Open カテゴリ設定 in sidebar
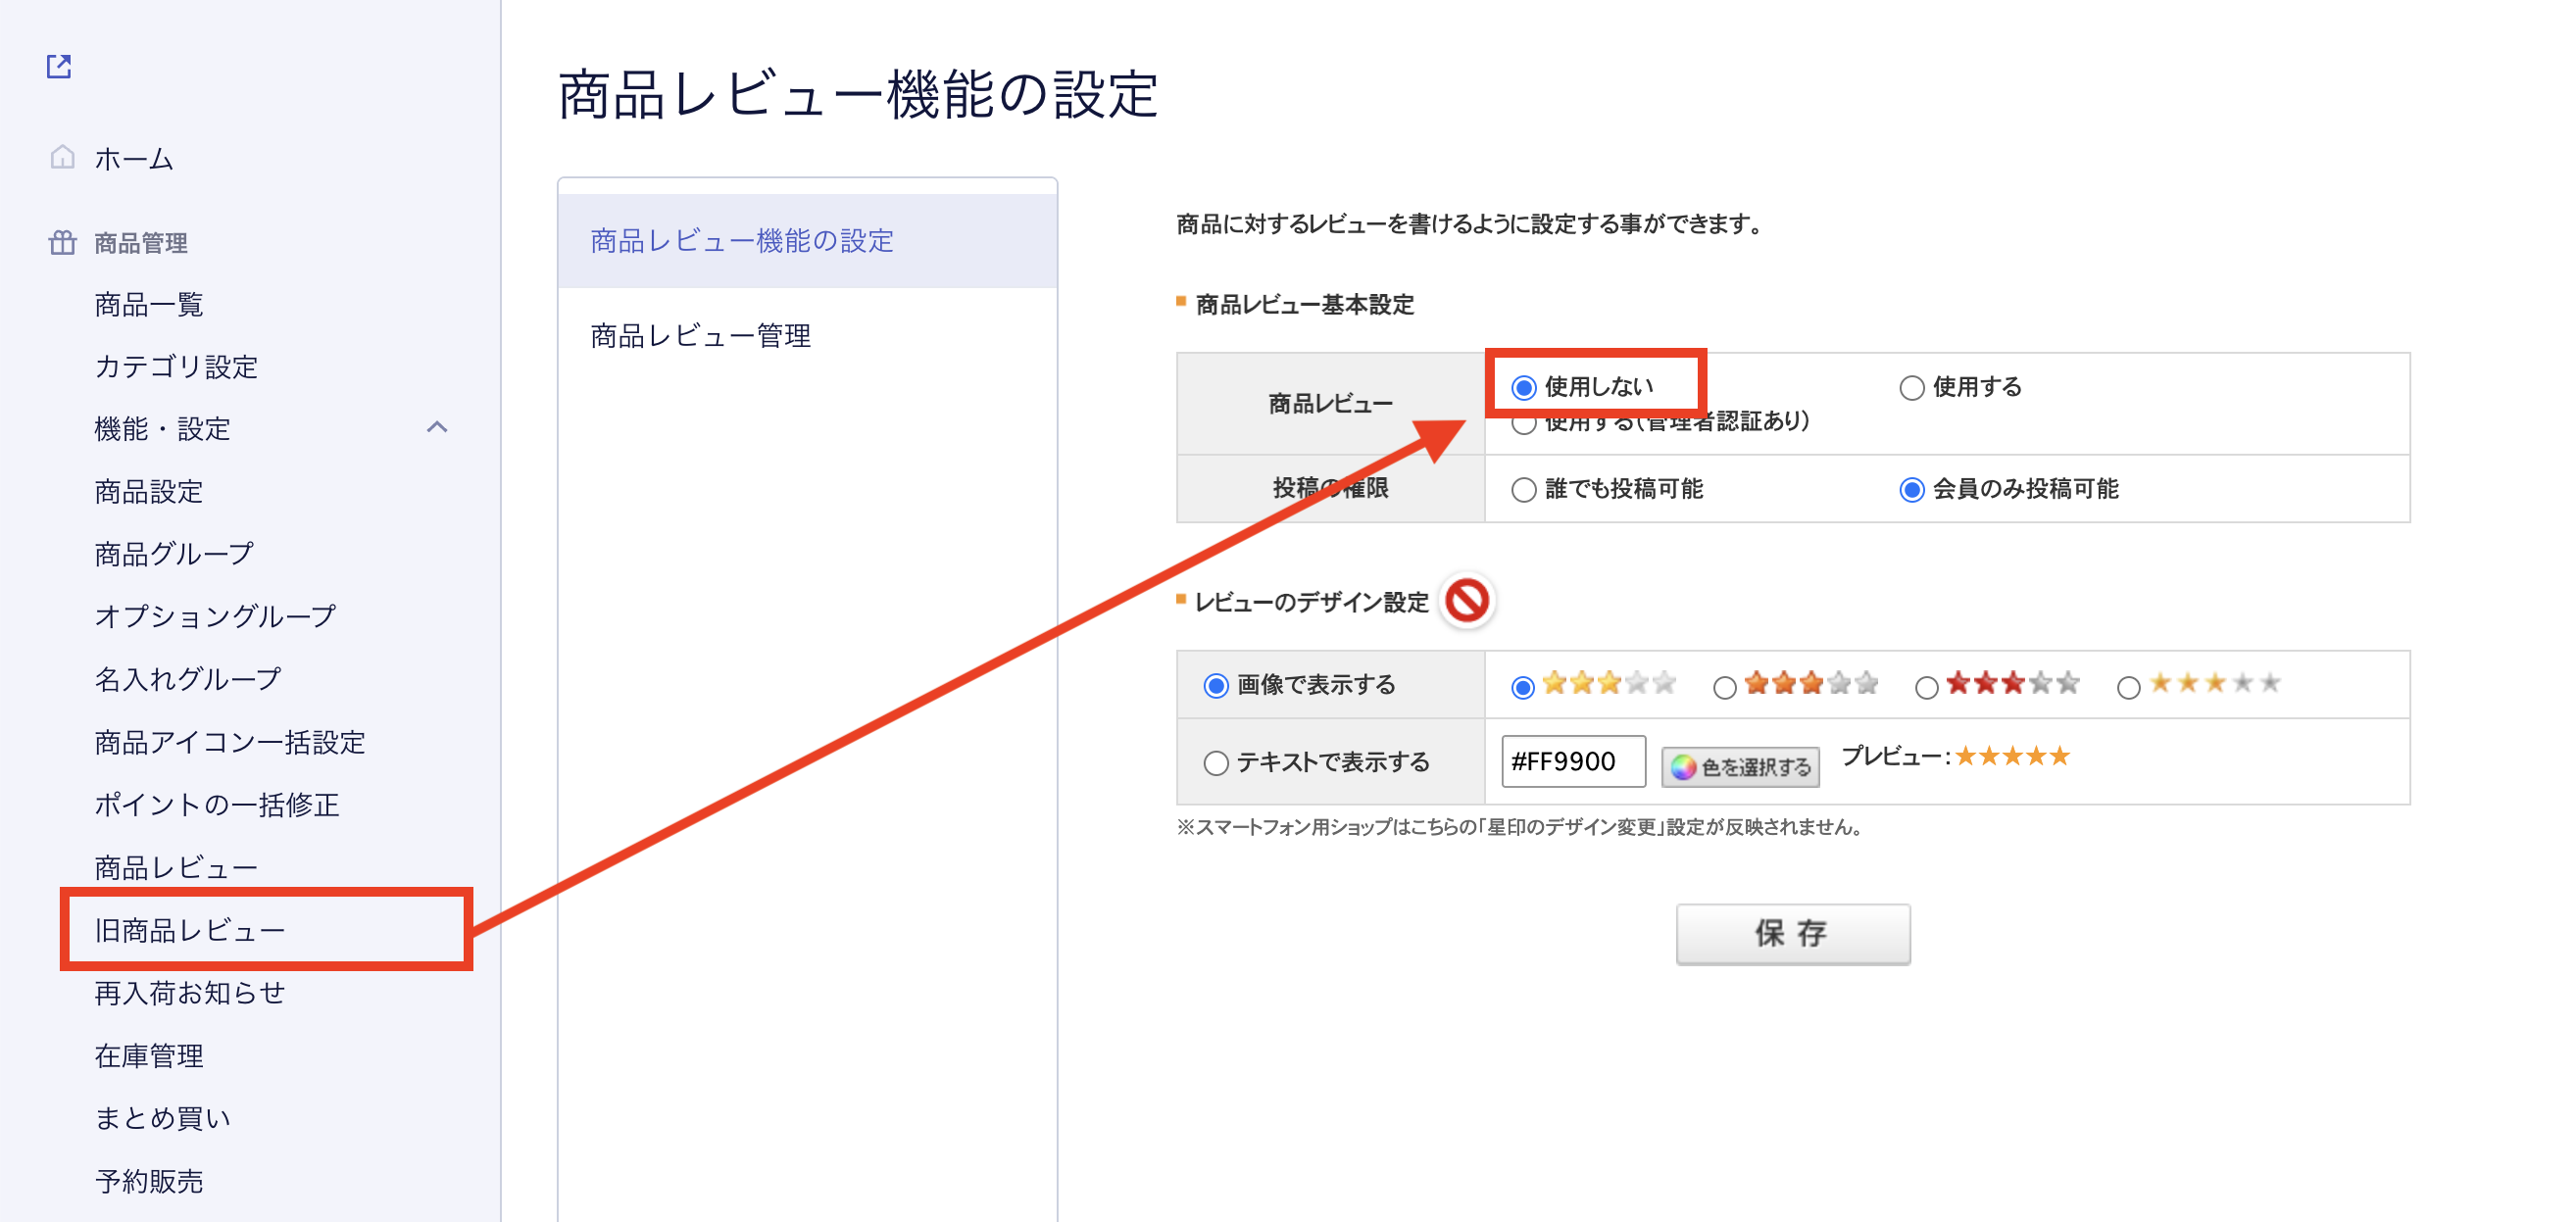 click(x=176, y=366)
